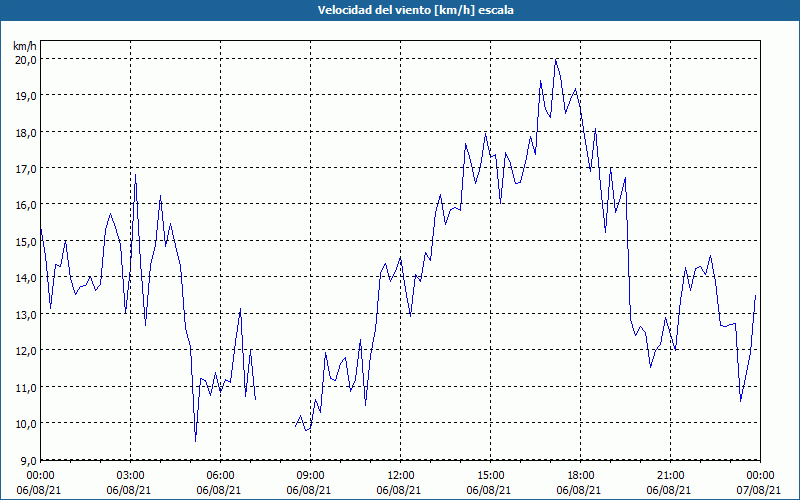The image size is (800, 500).
Task: Click the 'km/h' unit label
Action: [x=25, y=46]
